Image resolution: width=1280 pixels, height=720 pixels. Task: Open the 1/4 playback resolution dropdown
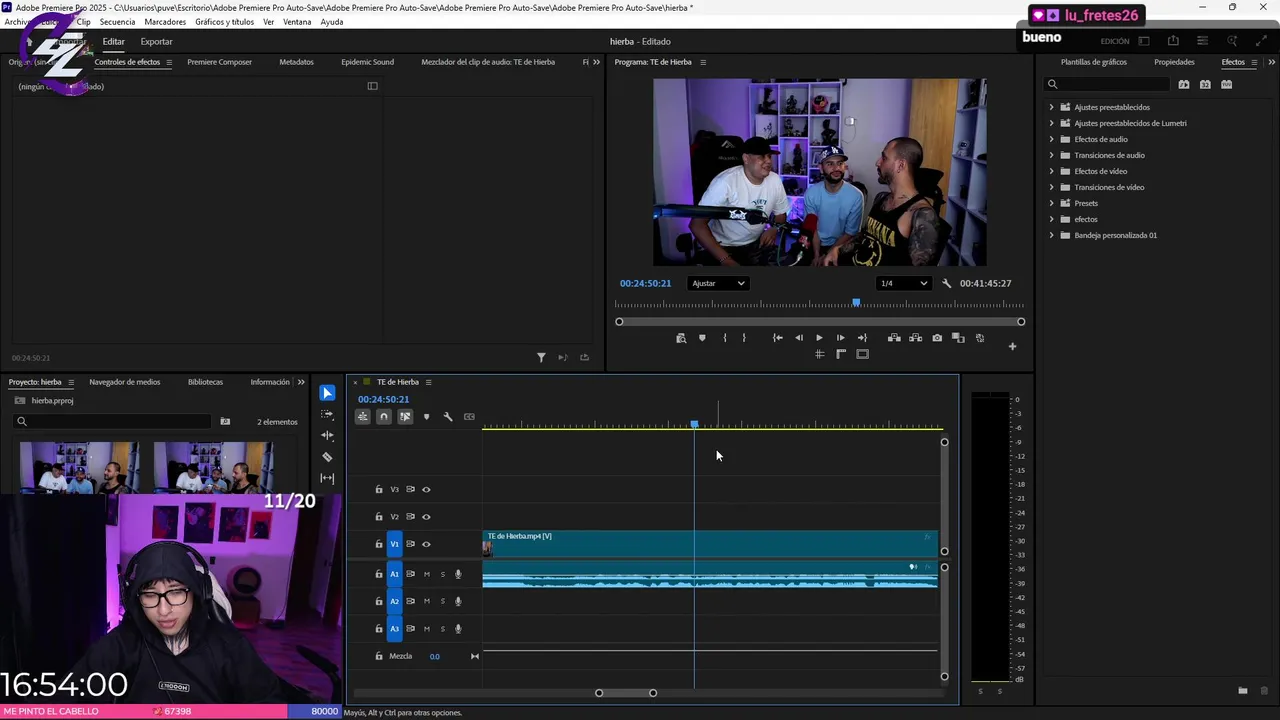coord(903,283)
